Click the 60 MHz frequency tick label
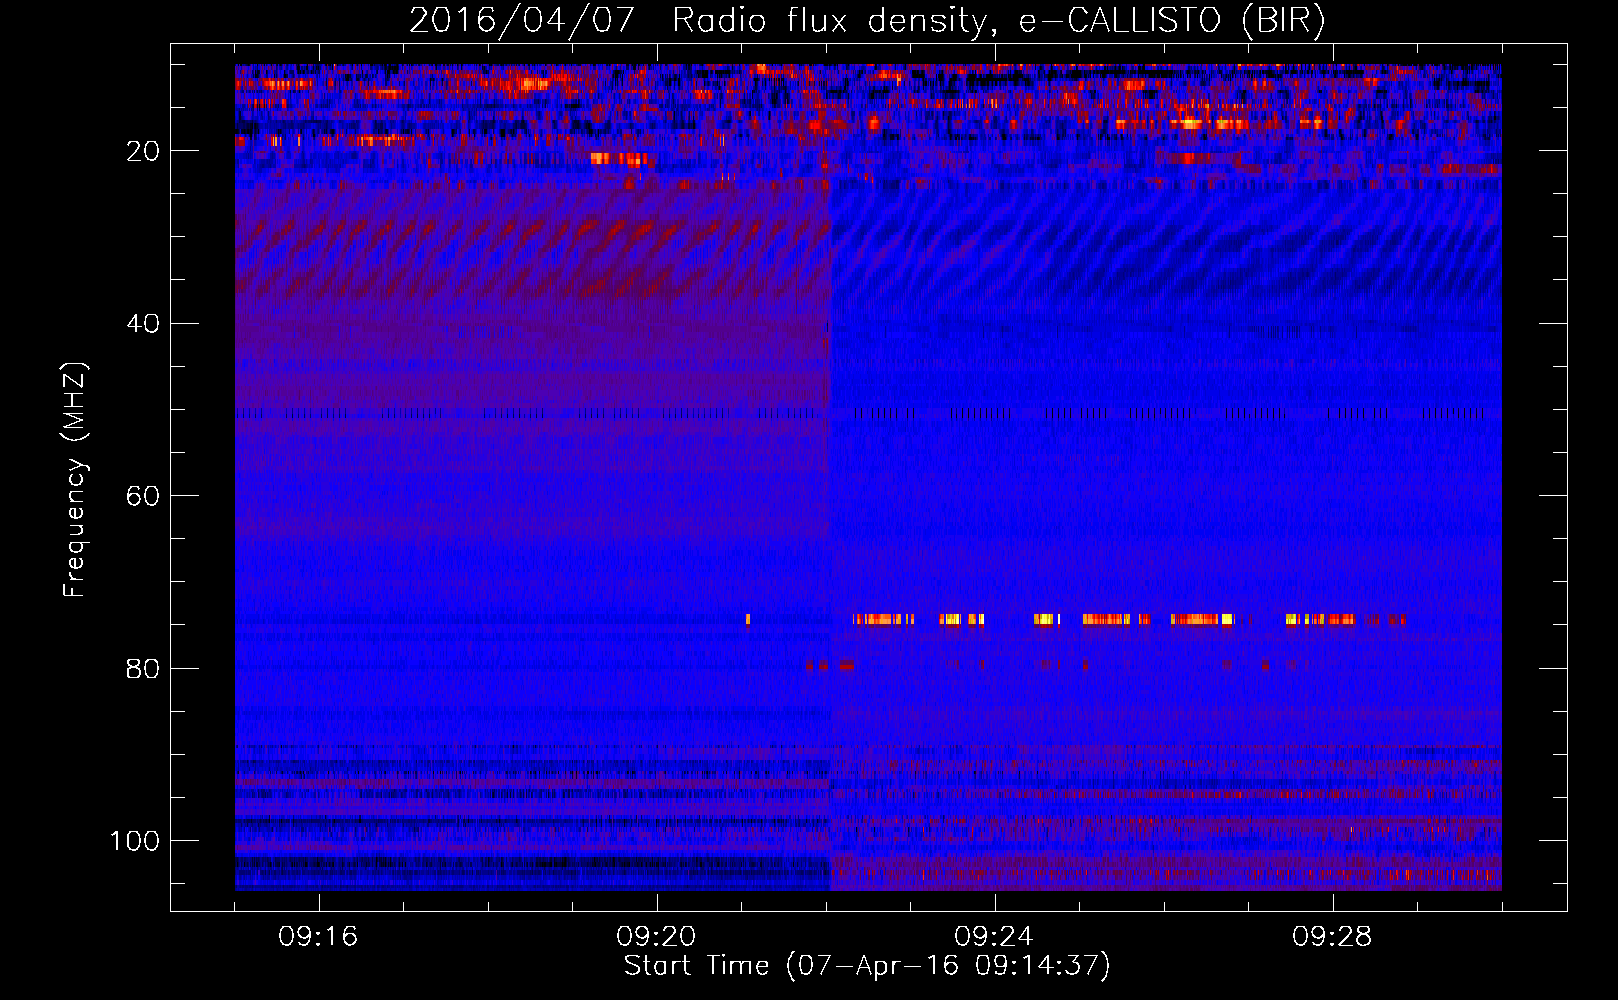The image size is (1618, 1000). [x=143, y=496]
